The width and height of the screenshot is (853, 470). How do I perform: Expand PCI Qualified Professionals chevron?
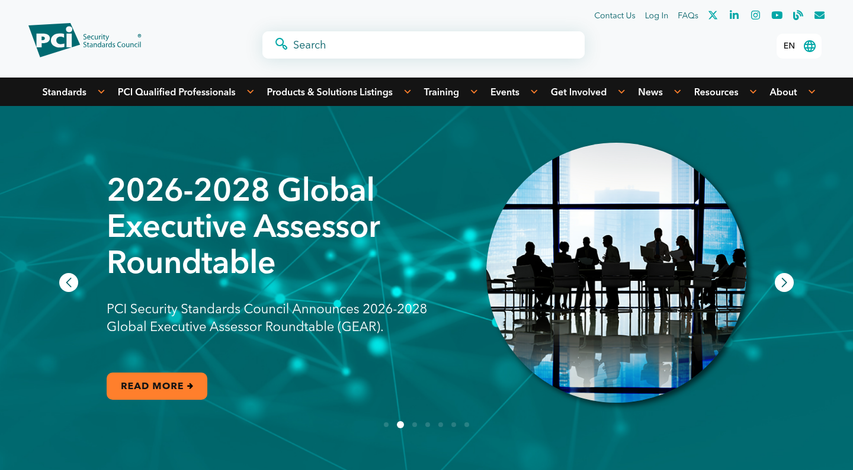pos(250,92)
